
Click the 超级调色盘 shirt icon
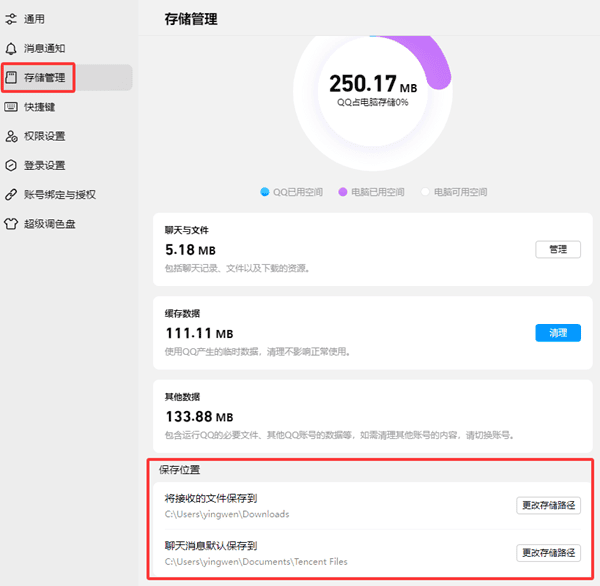tap(12, 224)
